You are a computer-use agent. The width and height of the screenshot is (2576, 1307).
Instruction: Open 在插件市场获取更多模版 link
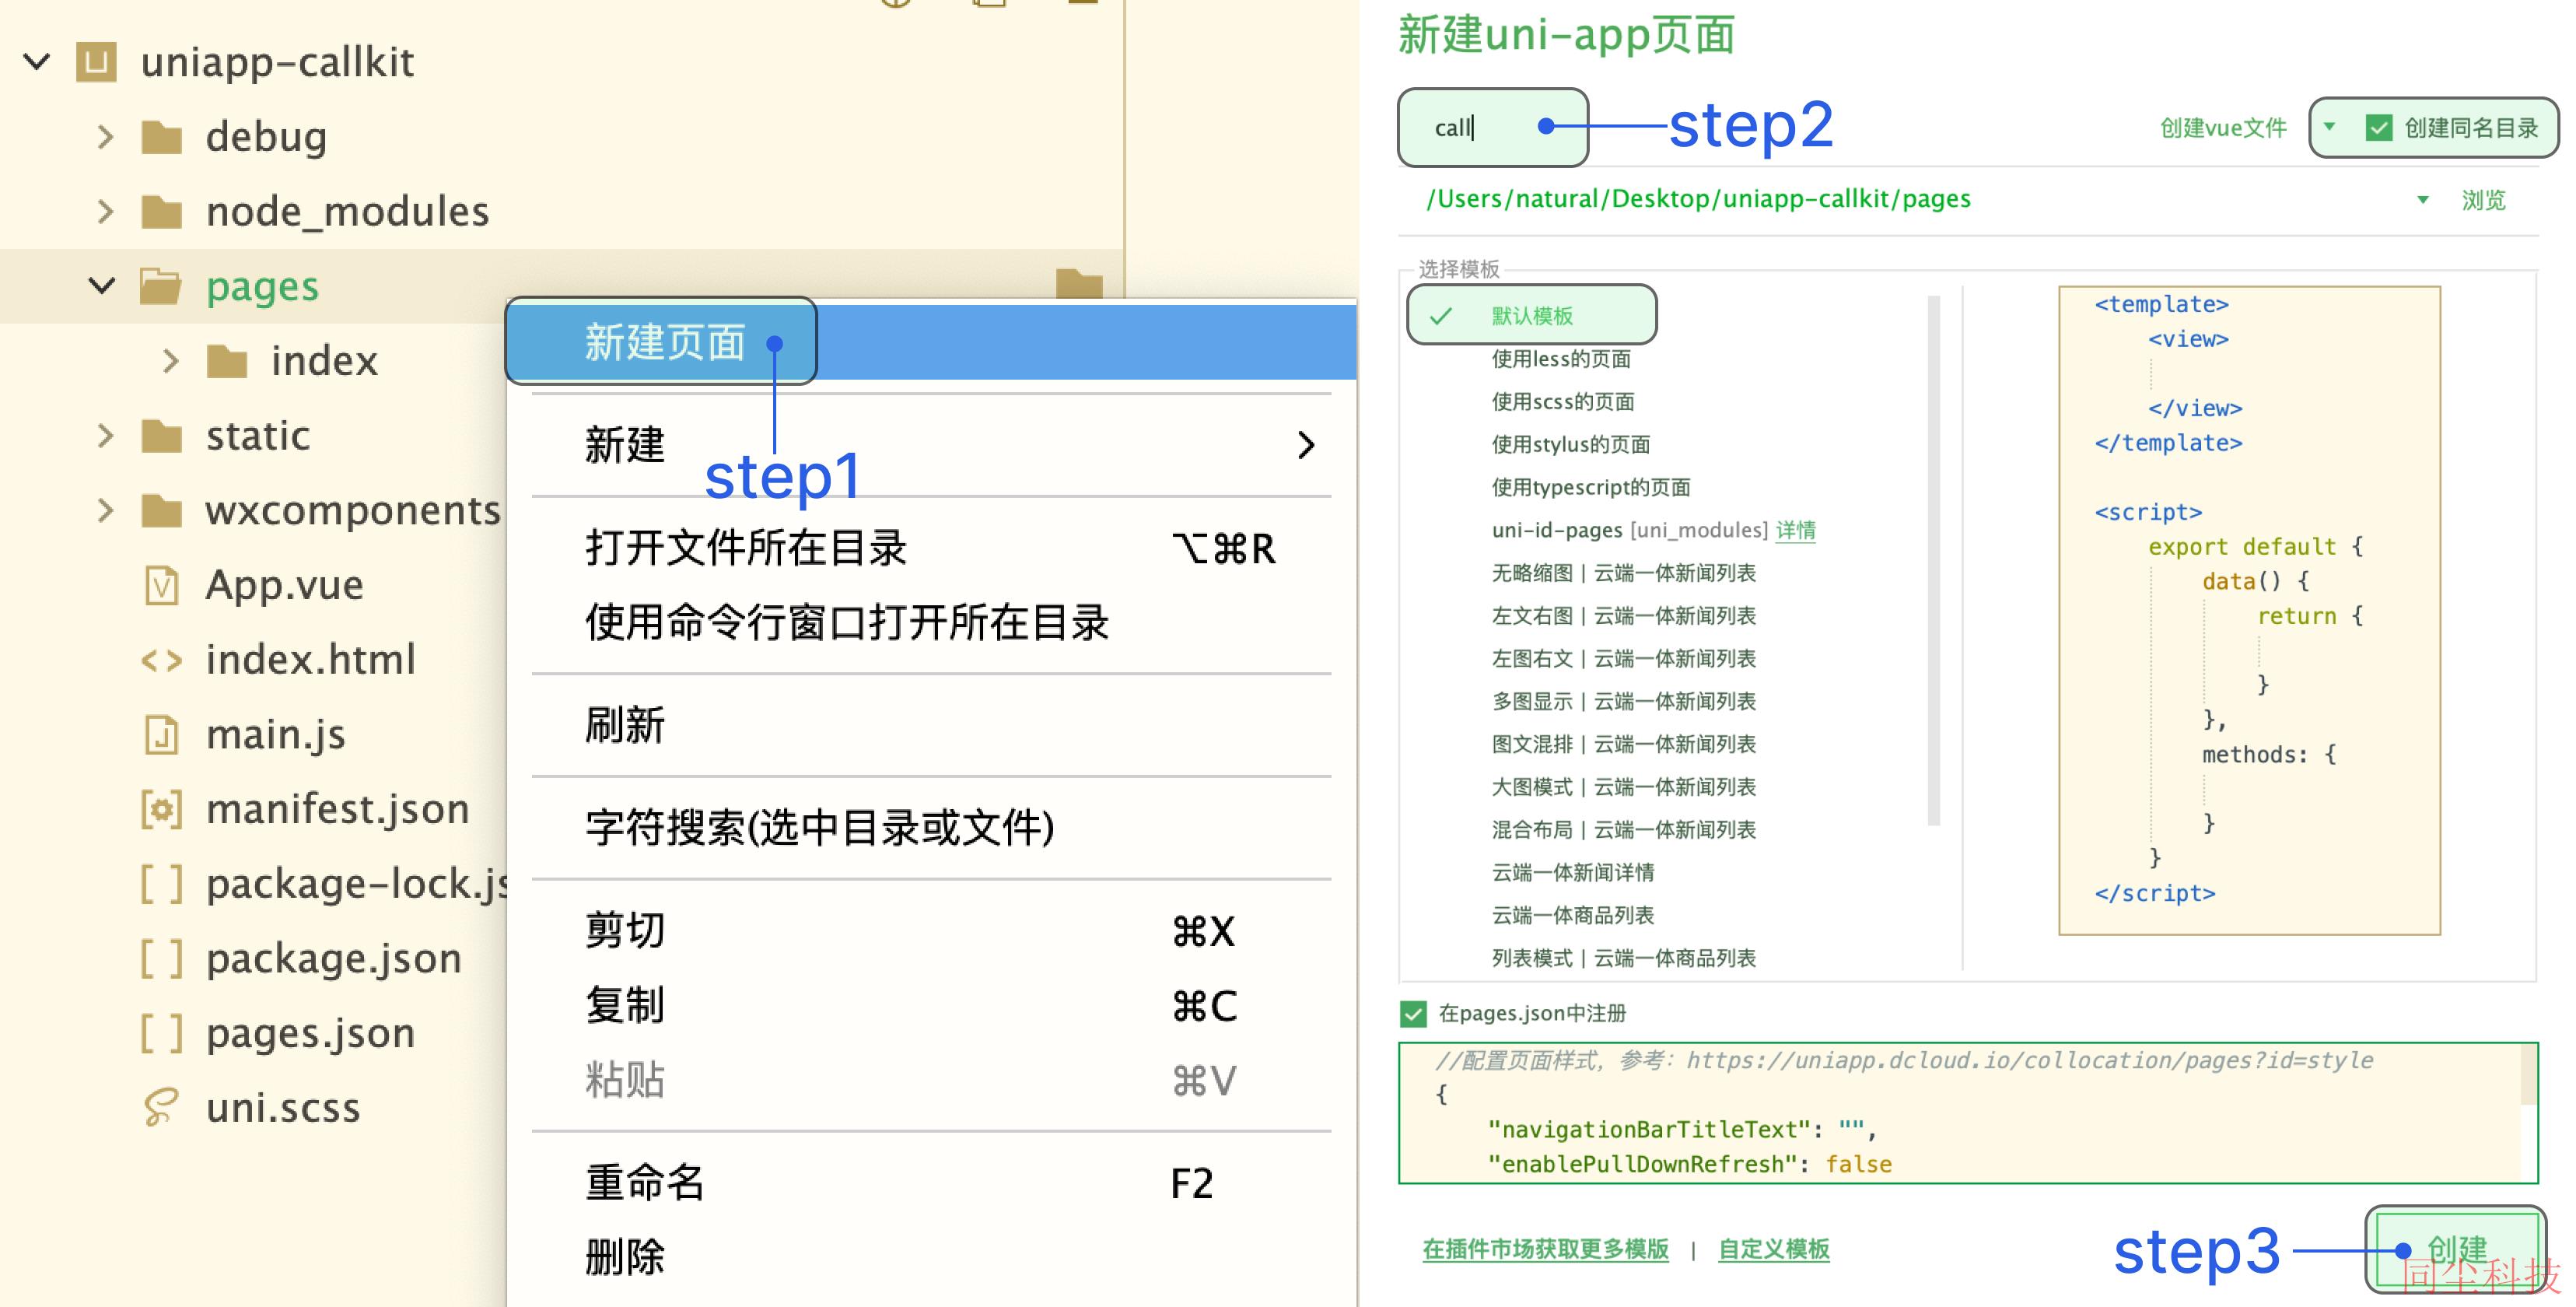[x=1545, y=1249]
